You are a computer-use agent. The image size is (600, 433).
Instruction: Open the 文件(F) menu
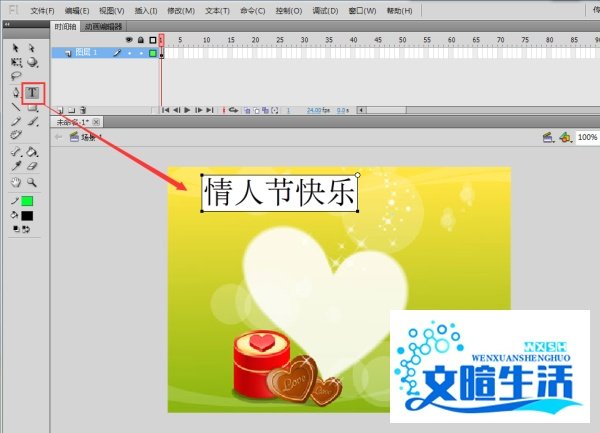pos(42,11)
